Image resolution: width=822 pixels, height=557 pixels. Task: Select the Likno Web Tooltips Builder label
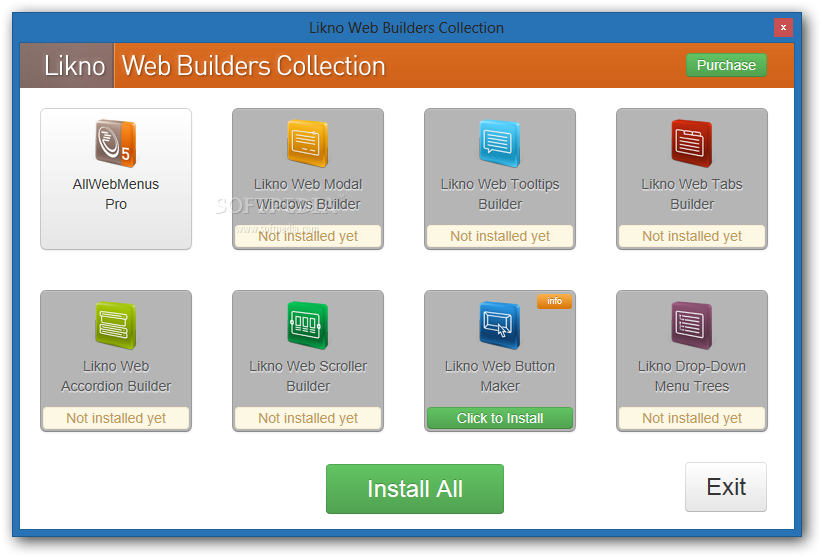tap(500, 194)
